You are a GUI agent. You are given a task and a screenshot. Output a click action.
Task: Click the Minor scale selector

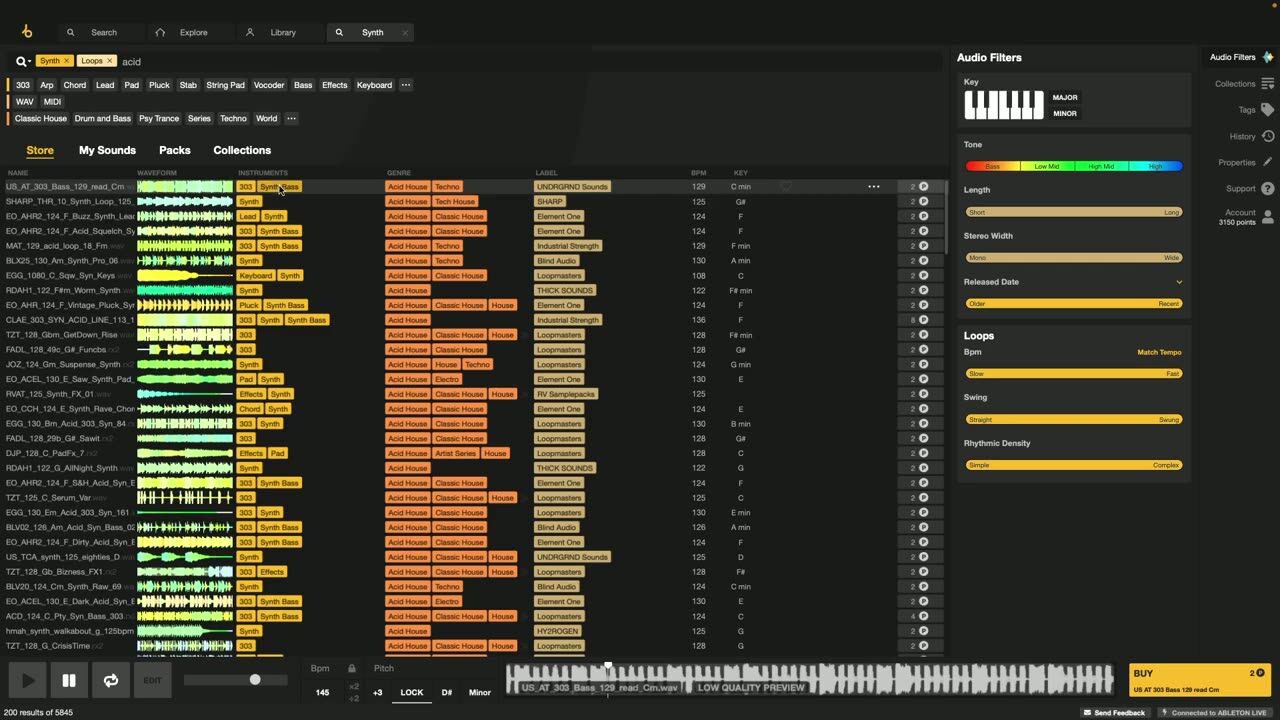pyautogui.click(x=480, y=692)
